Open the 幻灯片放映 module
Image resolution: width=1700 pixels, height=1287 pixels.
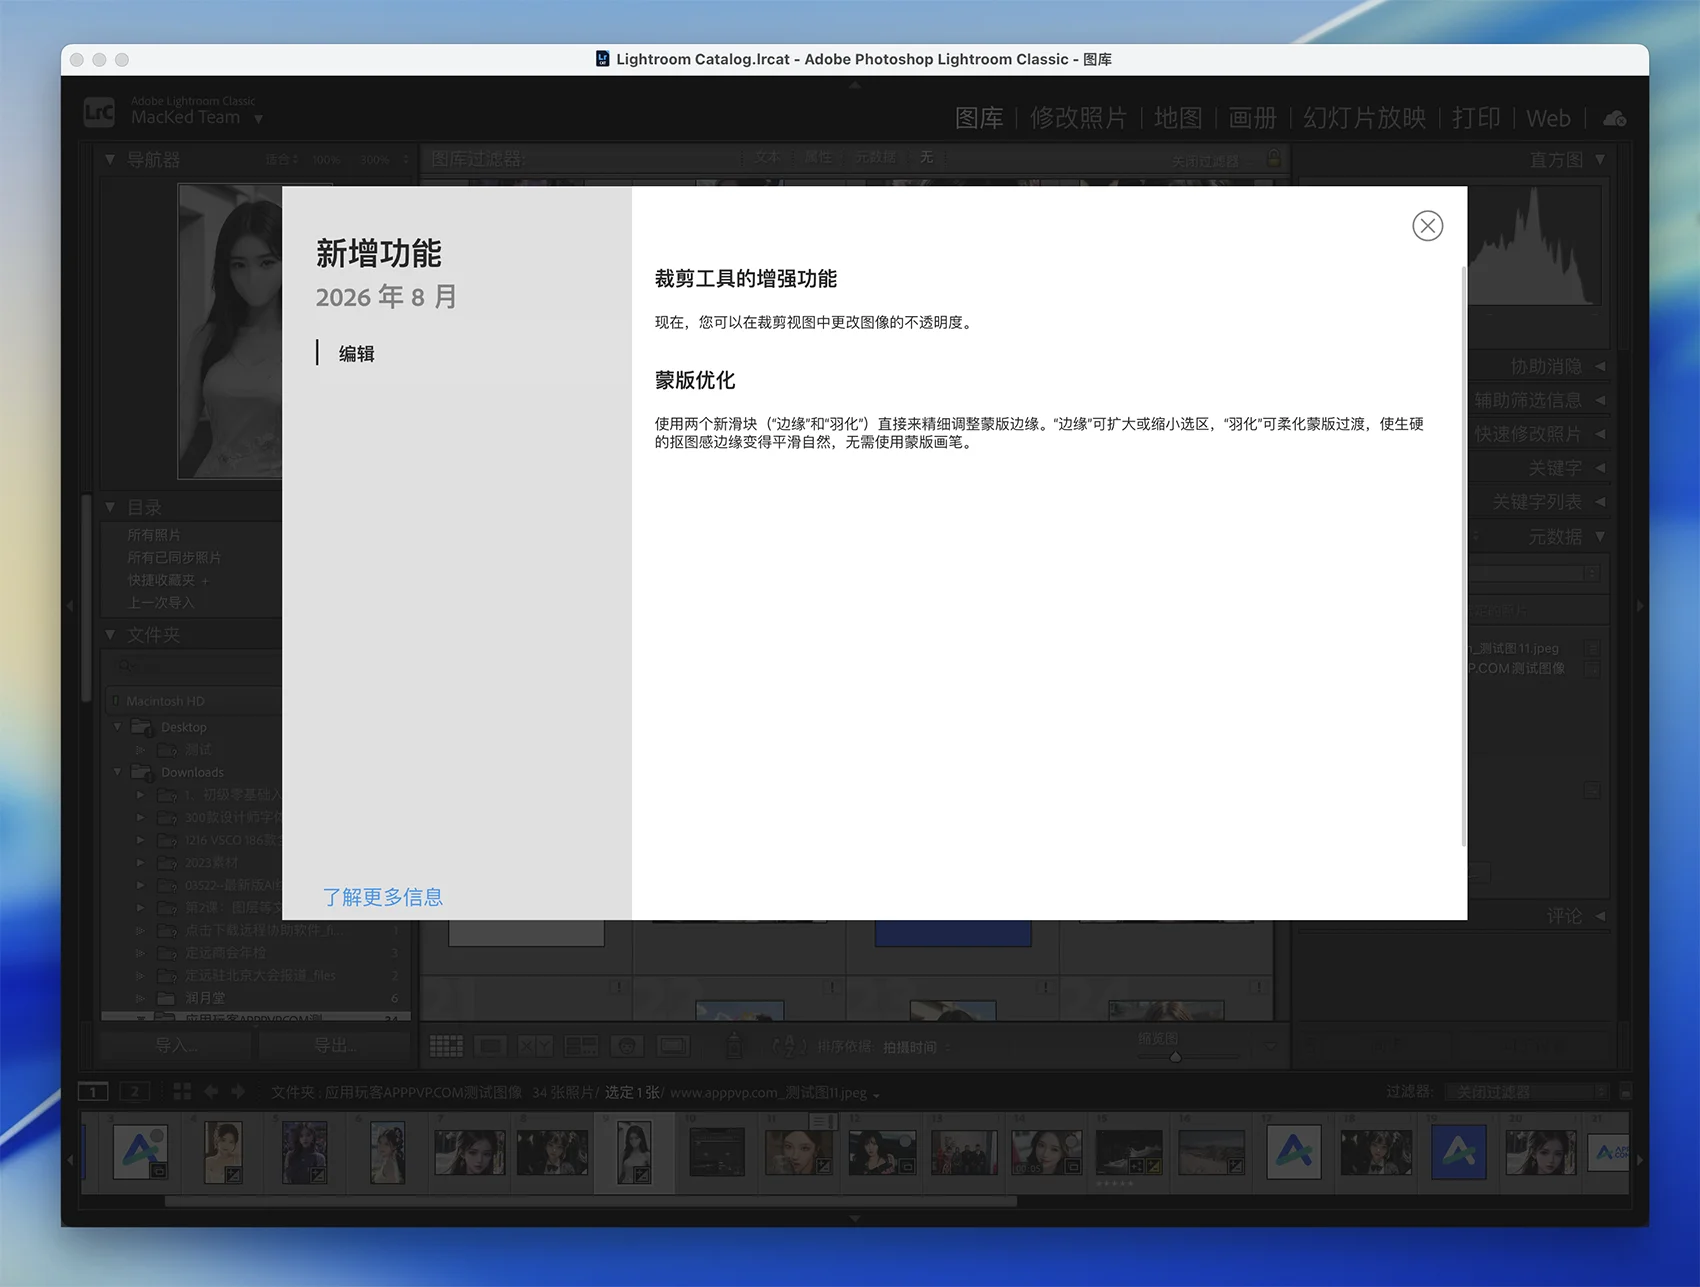1364,118
